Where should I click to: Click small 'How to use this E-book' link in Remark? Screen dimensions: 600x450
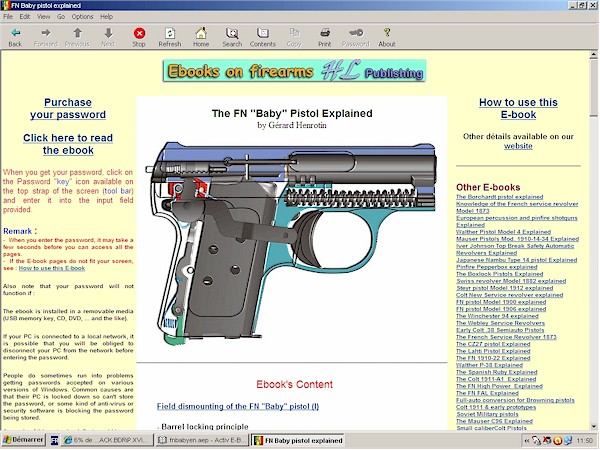52,268
